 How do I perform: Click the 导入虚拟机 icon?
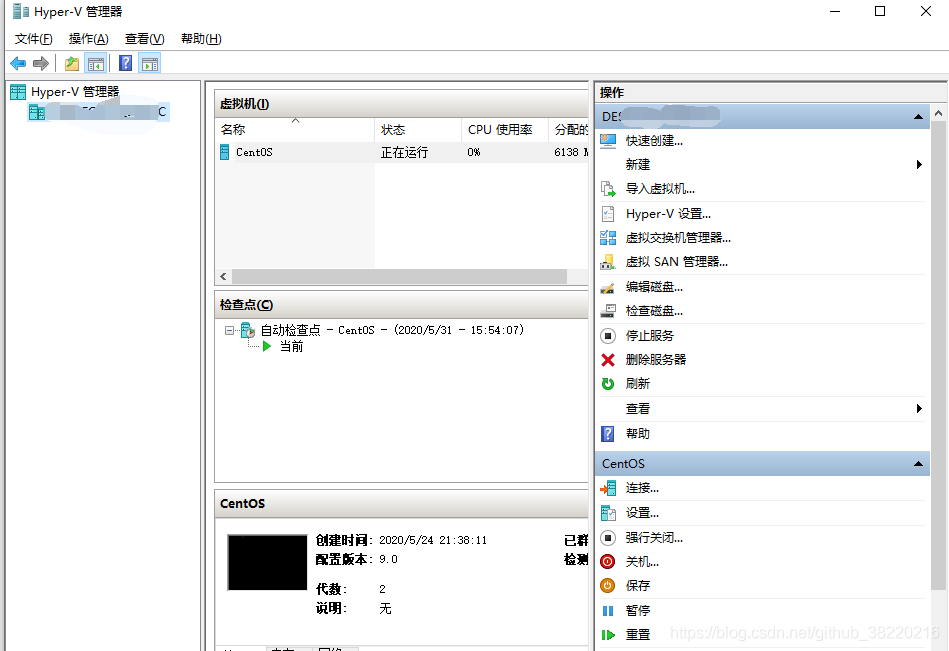coord(608,189)
